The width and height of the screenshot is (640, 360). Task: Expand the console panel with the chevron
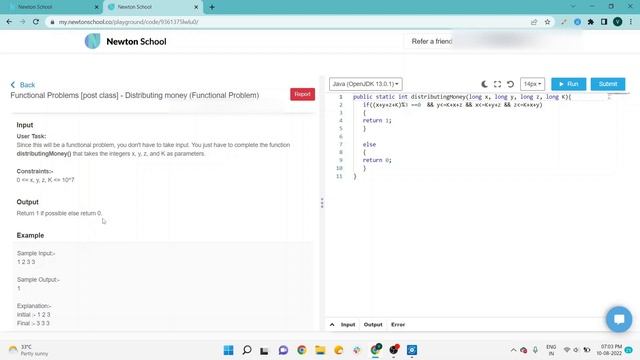332,325
